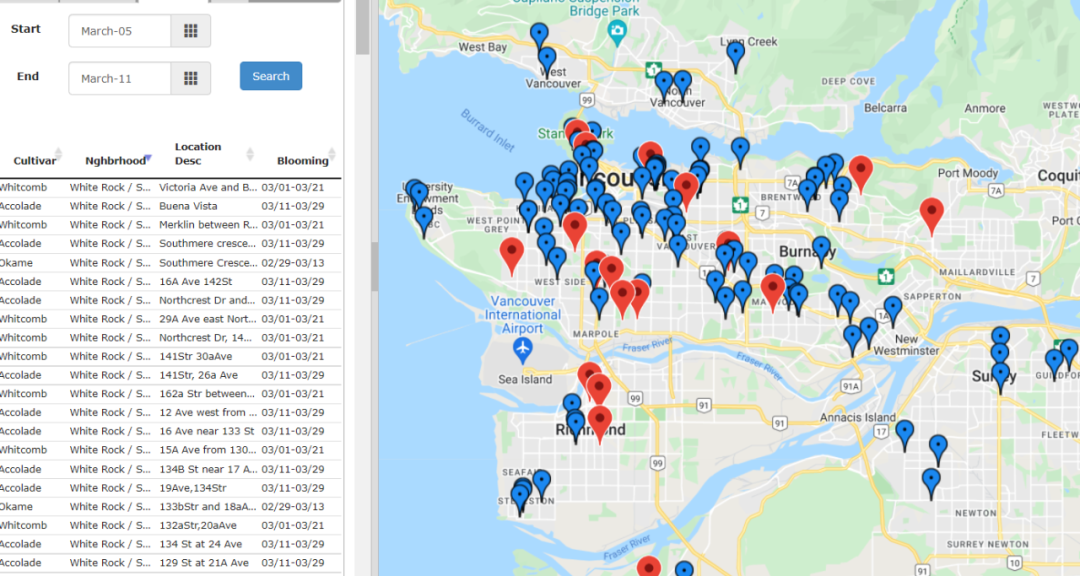Select the 29A Ave east Nort... row

click(x=170, y=319)
